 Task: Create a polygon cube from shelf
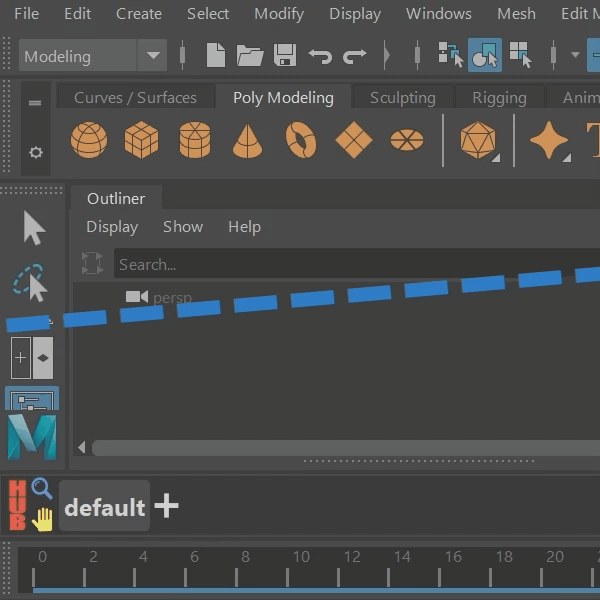pos(142,140)
